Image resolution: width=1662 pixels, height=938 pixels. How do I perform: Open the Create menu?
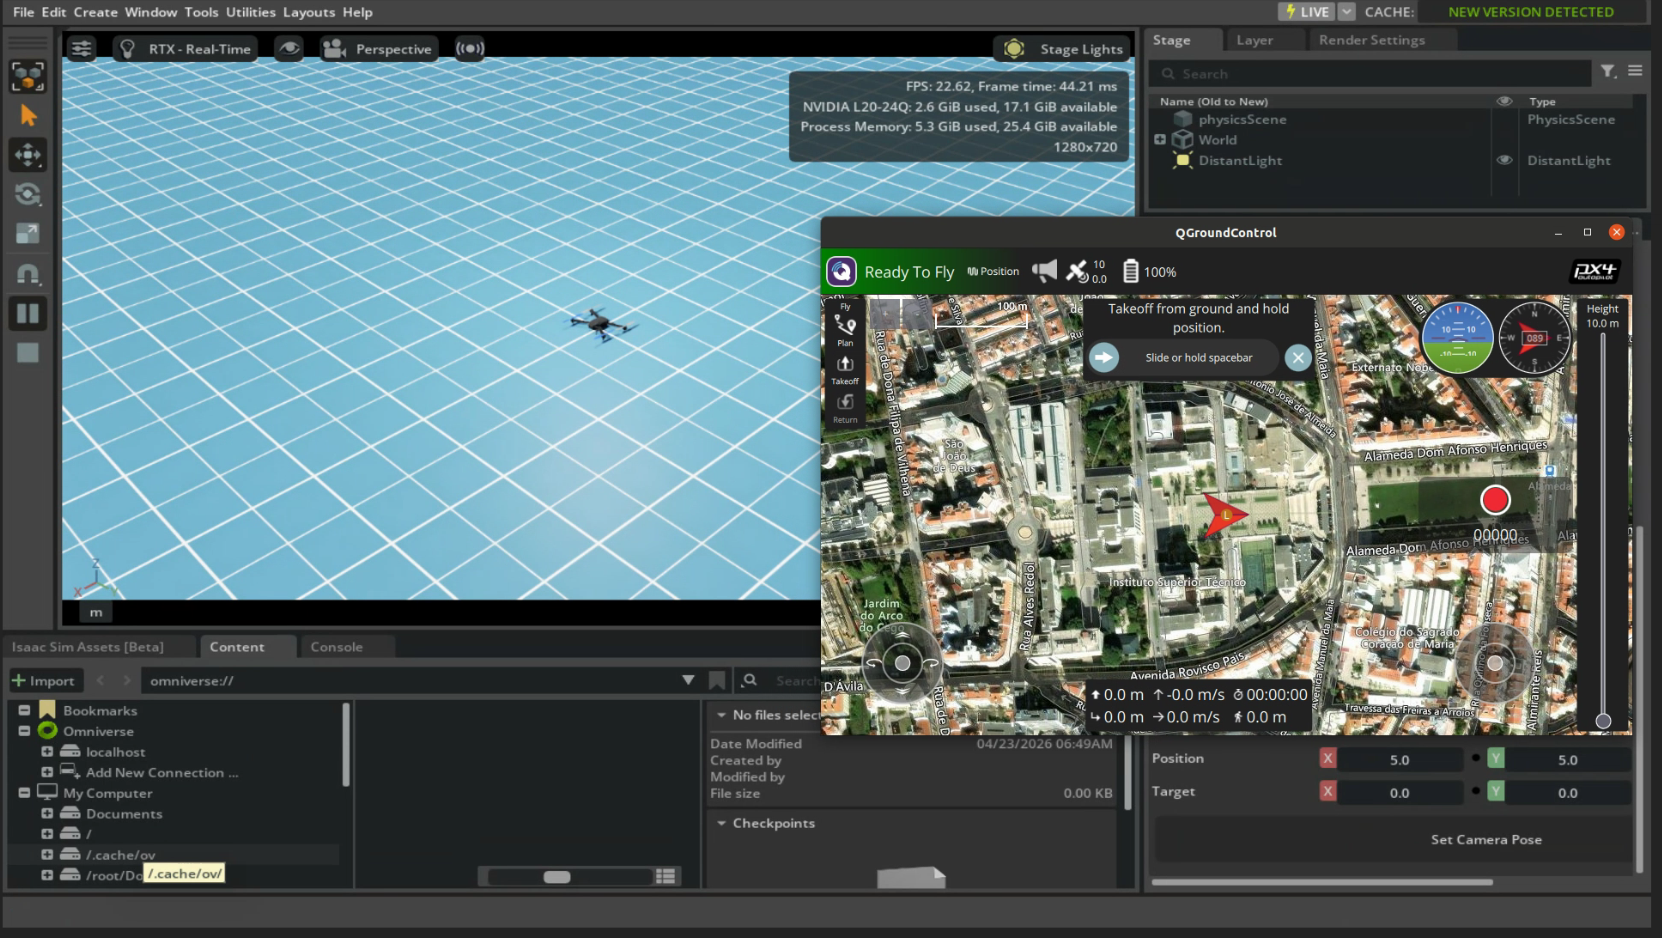pos(96,12)
